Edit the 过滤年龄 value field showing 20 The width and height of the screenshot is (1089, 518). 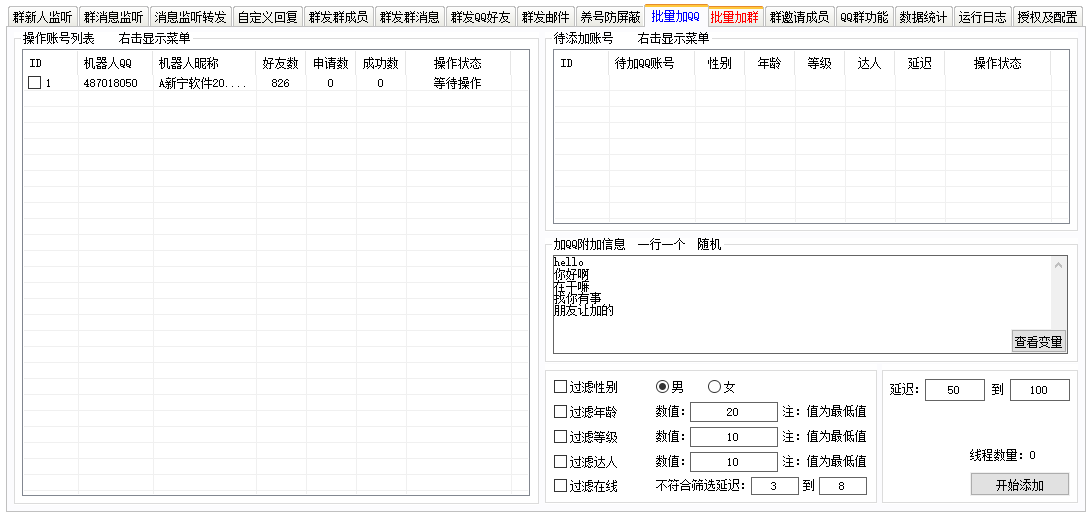[x=733, y=412]
